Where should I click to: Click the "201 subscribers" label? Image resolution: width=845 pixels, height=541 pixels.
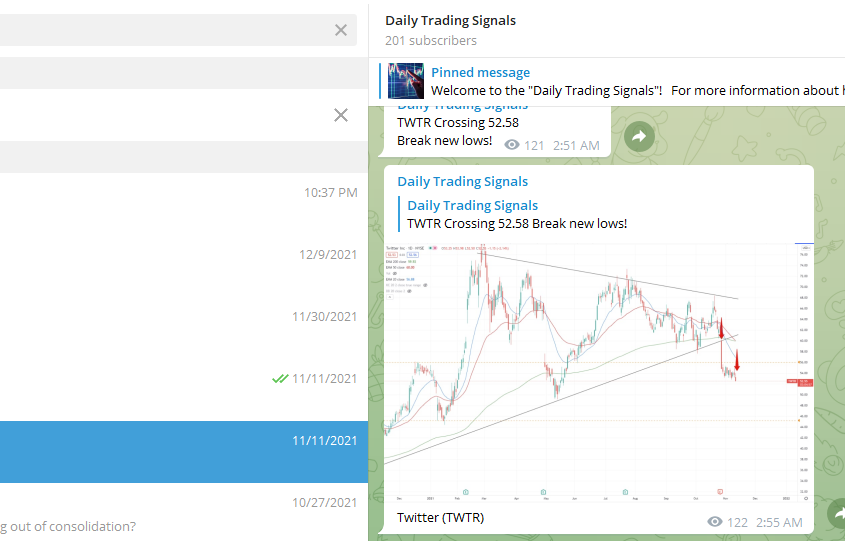[431, 41]
